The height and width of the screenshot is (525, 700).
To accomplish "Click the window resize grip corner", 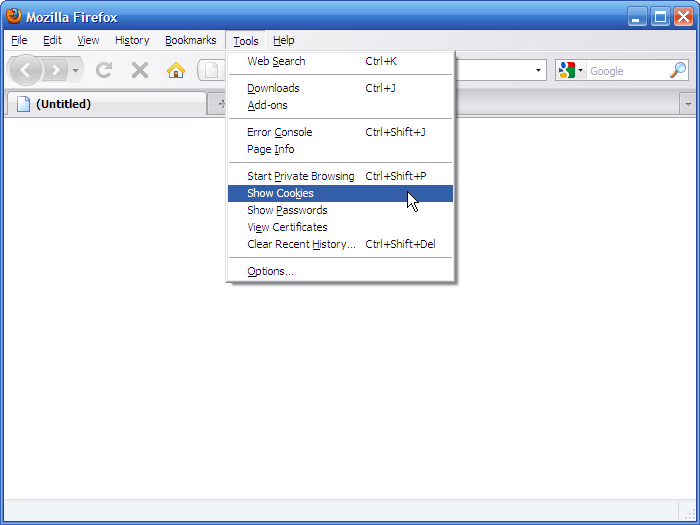I will 689,514.
